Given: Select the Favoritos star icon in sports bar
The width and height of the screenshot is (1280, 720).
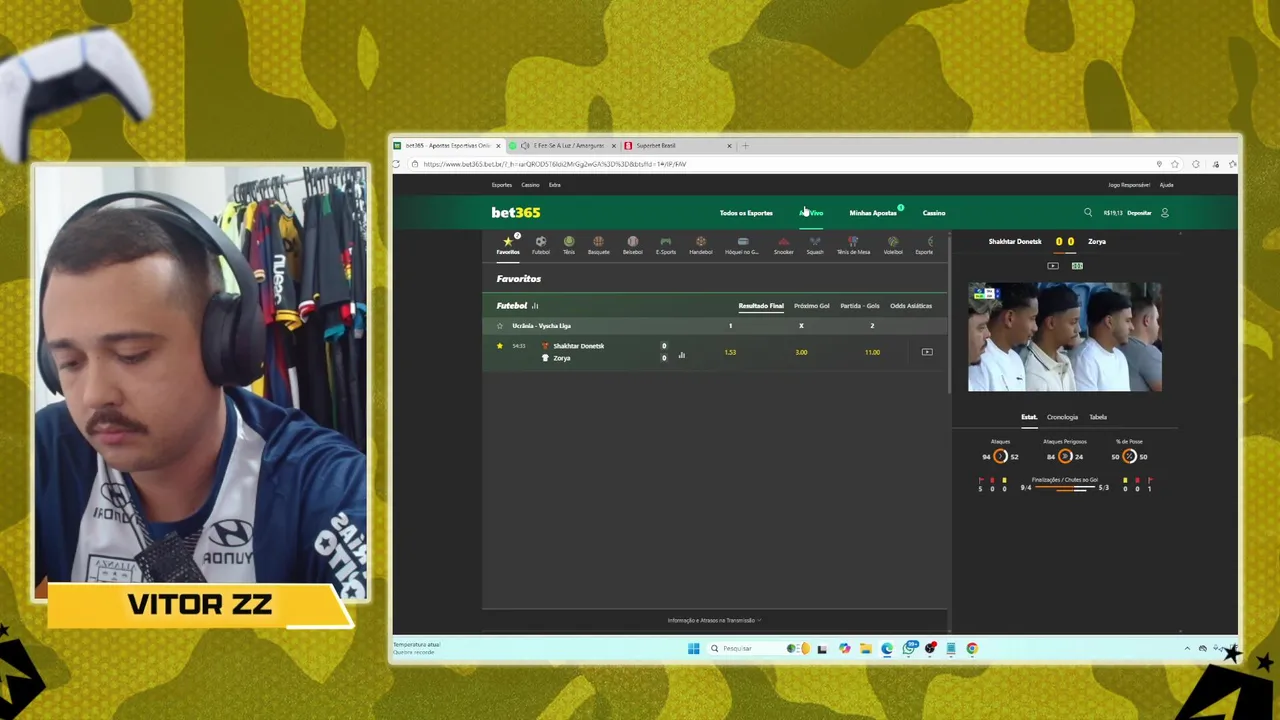Looking at the screenshot, I should coord(508,241).
